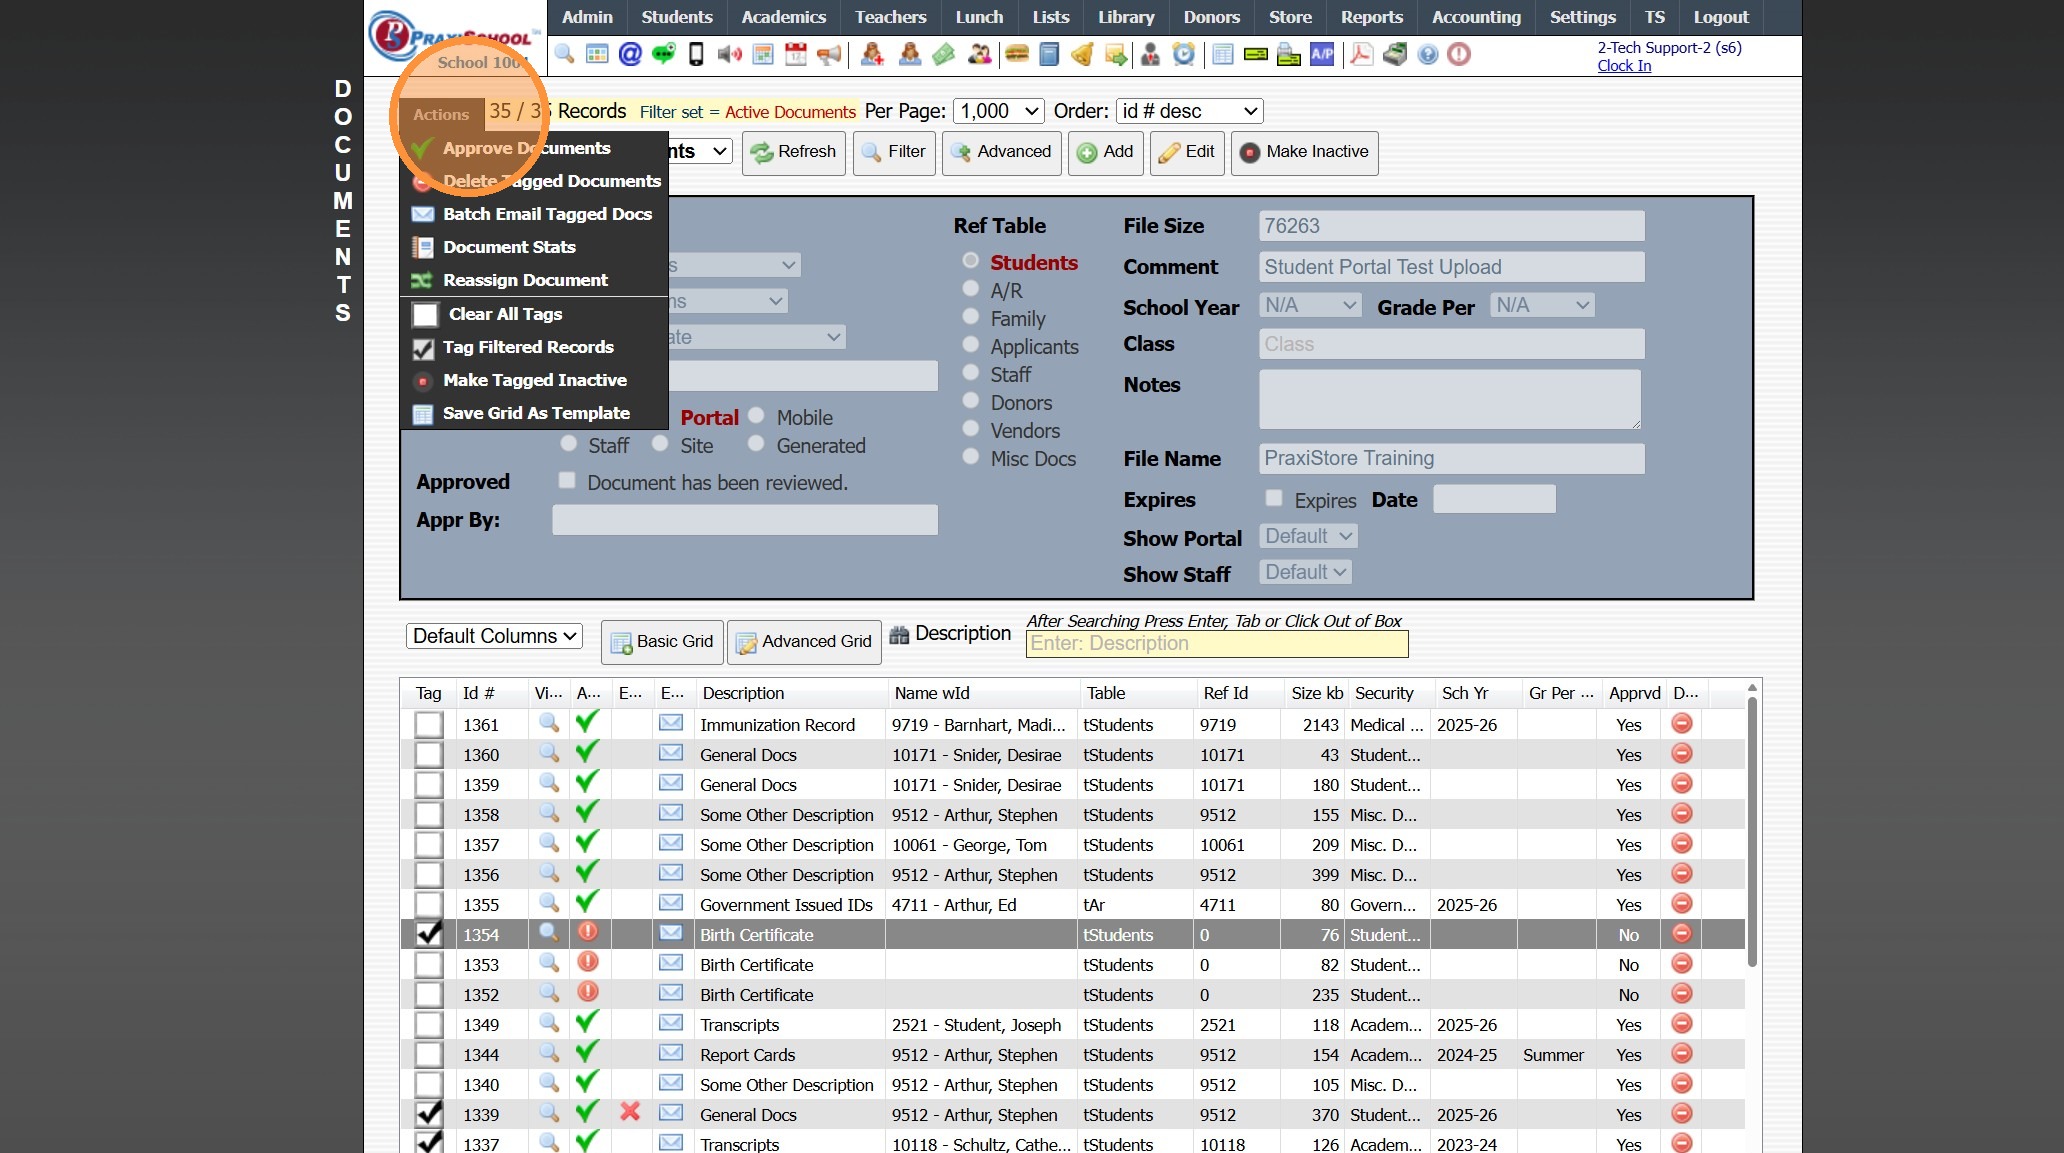Check the Document has been reviewed box
The height and width of the screenshot is (1153, 2064).
[x=567, y=481]
